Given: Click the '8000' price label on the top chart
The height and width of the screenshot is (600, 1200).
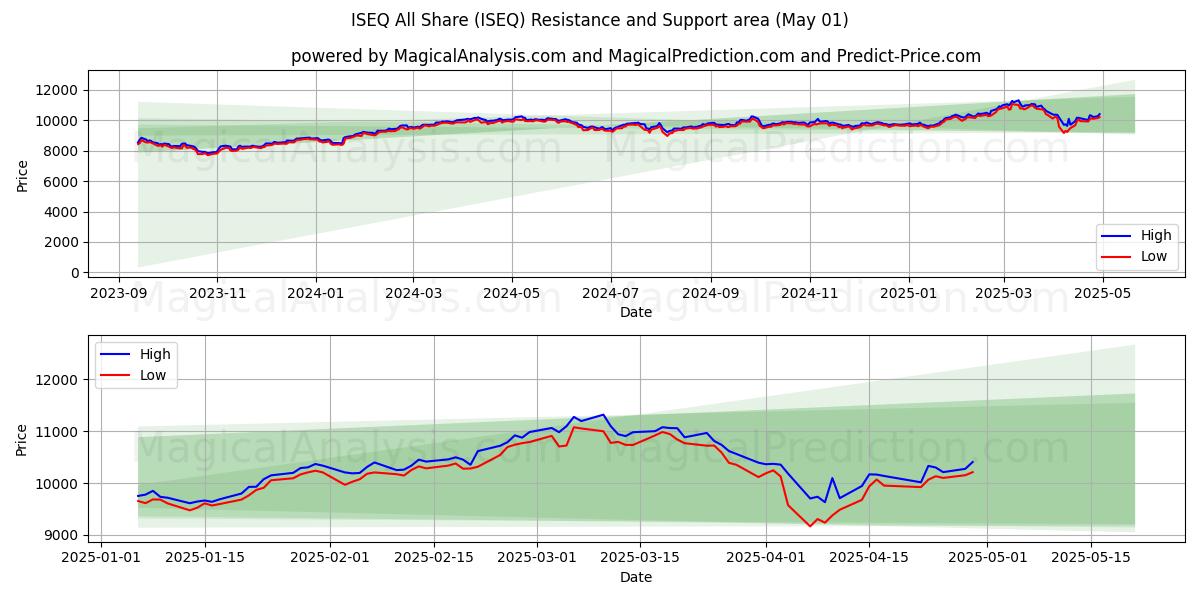Looking at the screenshot, I should (x=62, y=151).
